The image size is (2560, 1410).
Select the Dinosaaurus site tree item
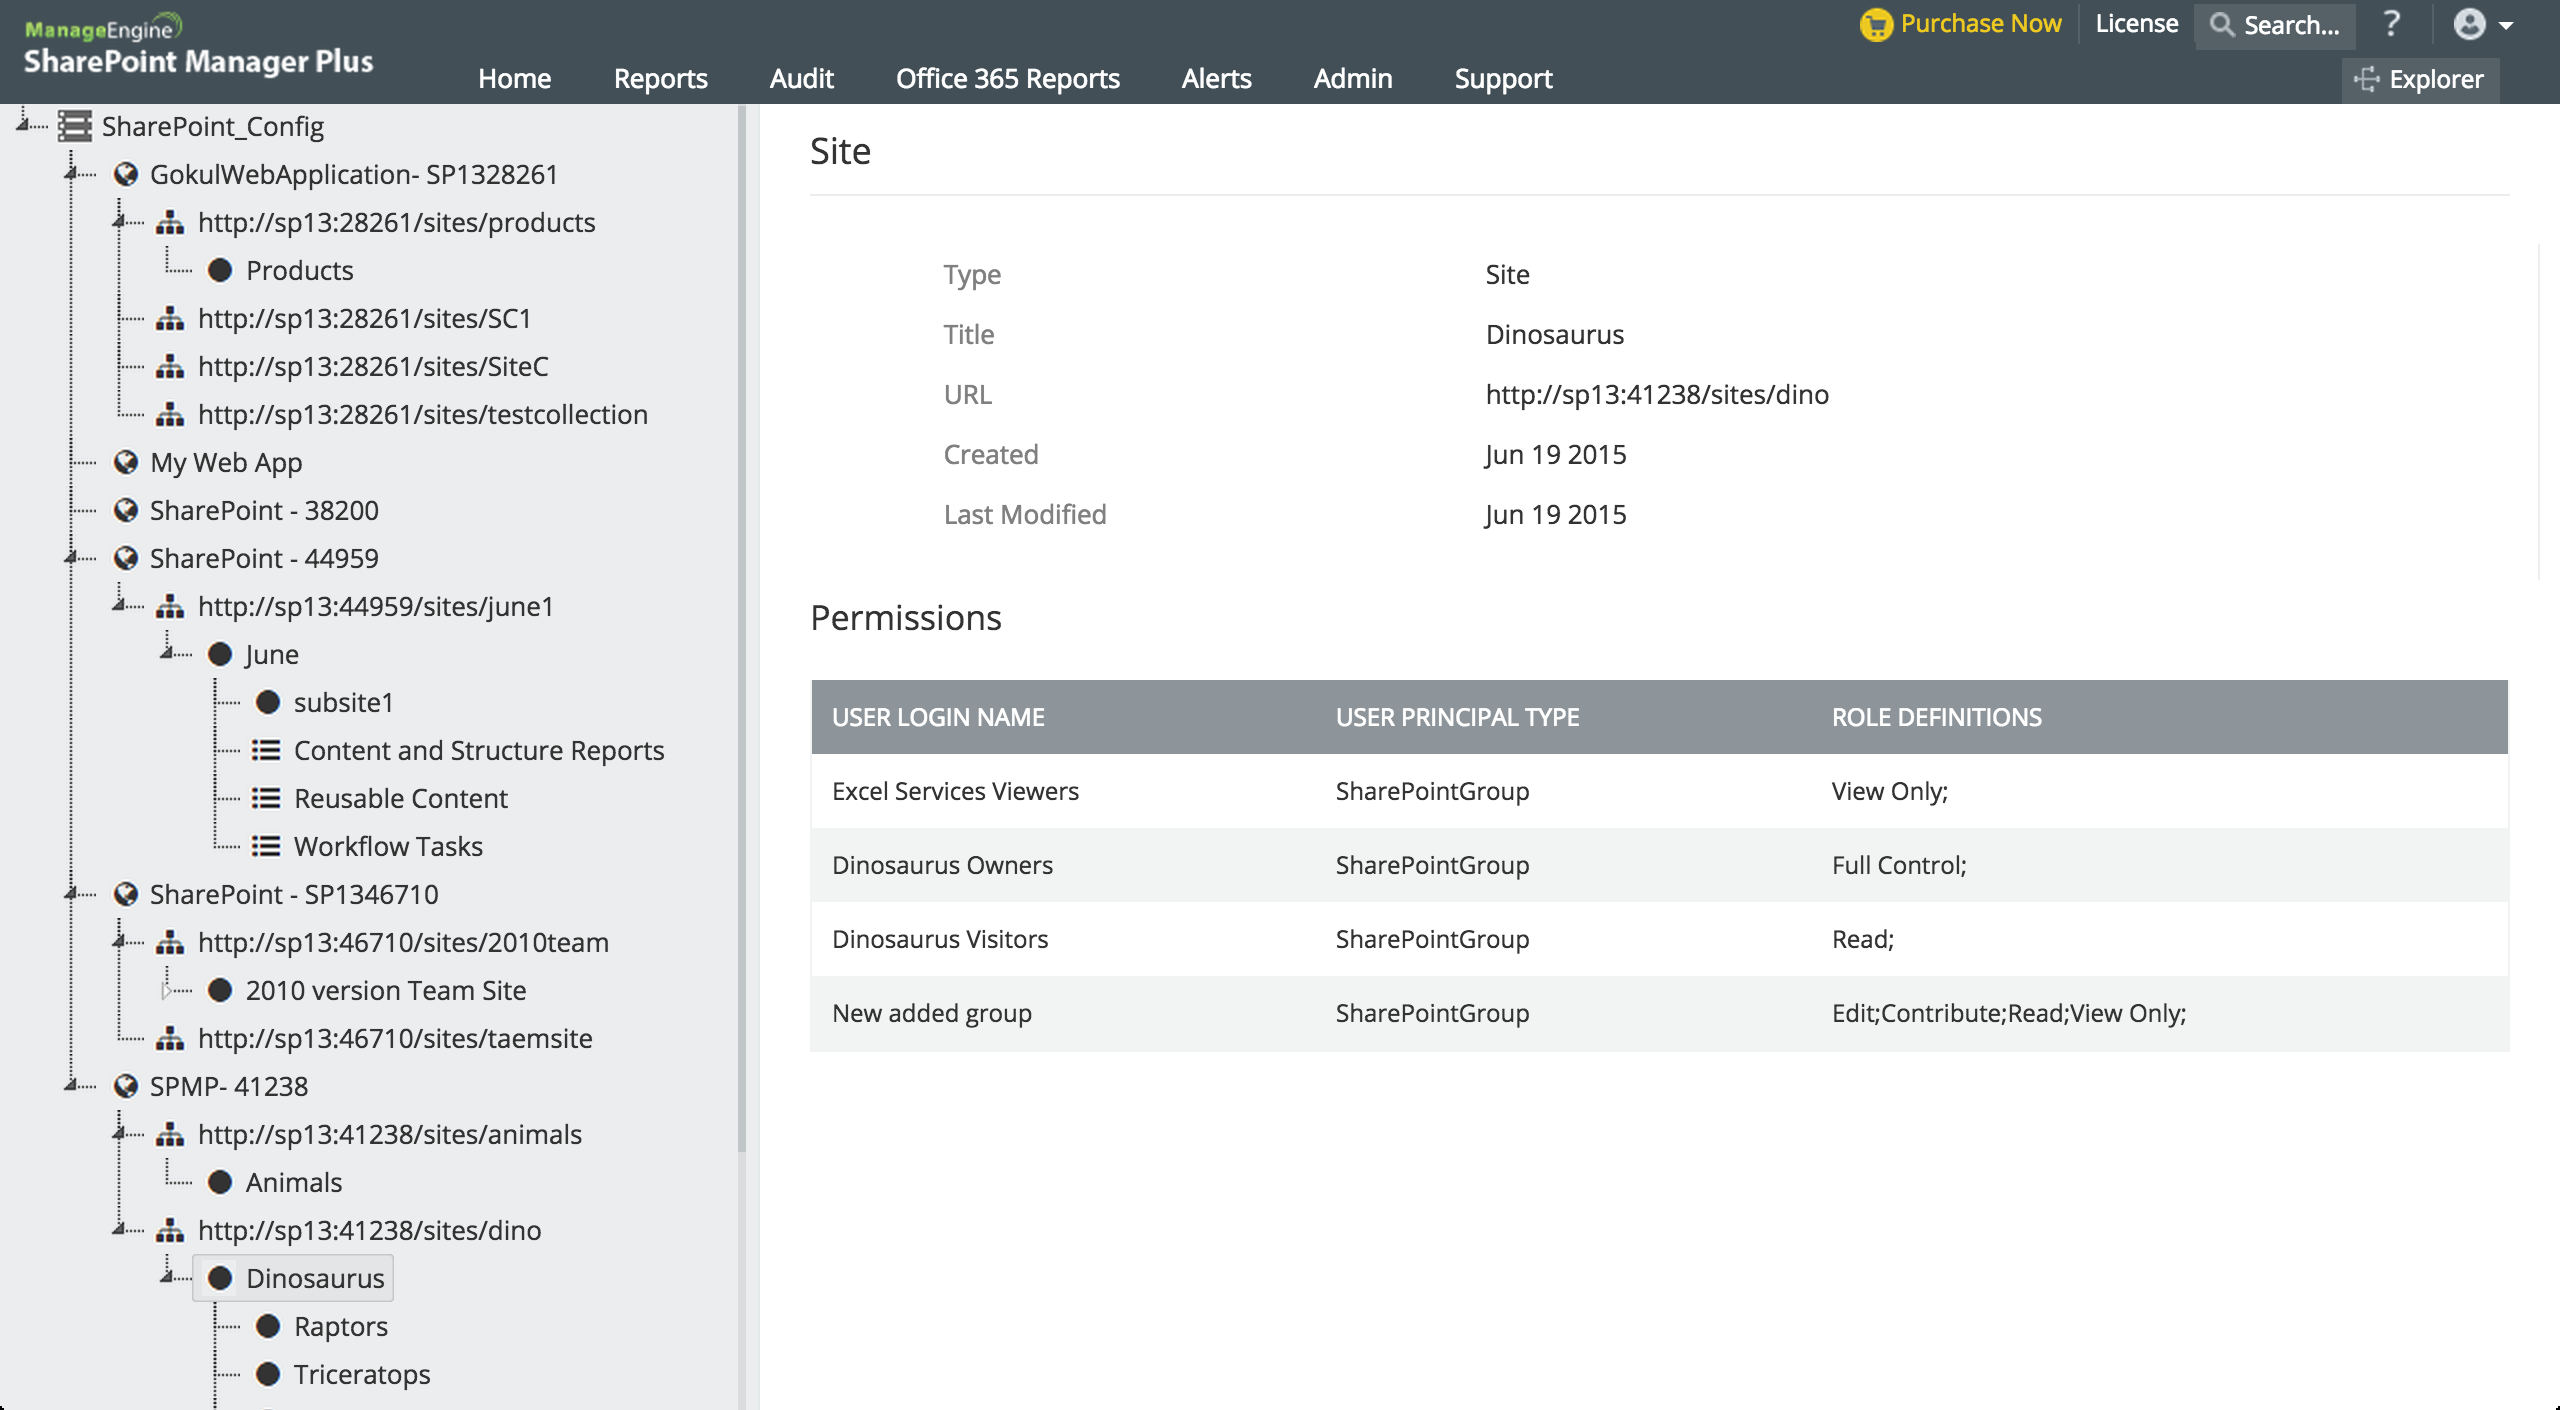point(314,1276)
